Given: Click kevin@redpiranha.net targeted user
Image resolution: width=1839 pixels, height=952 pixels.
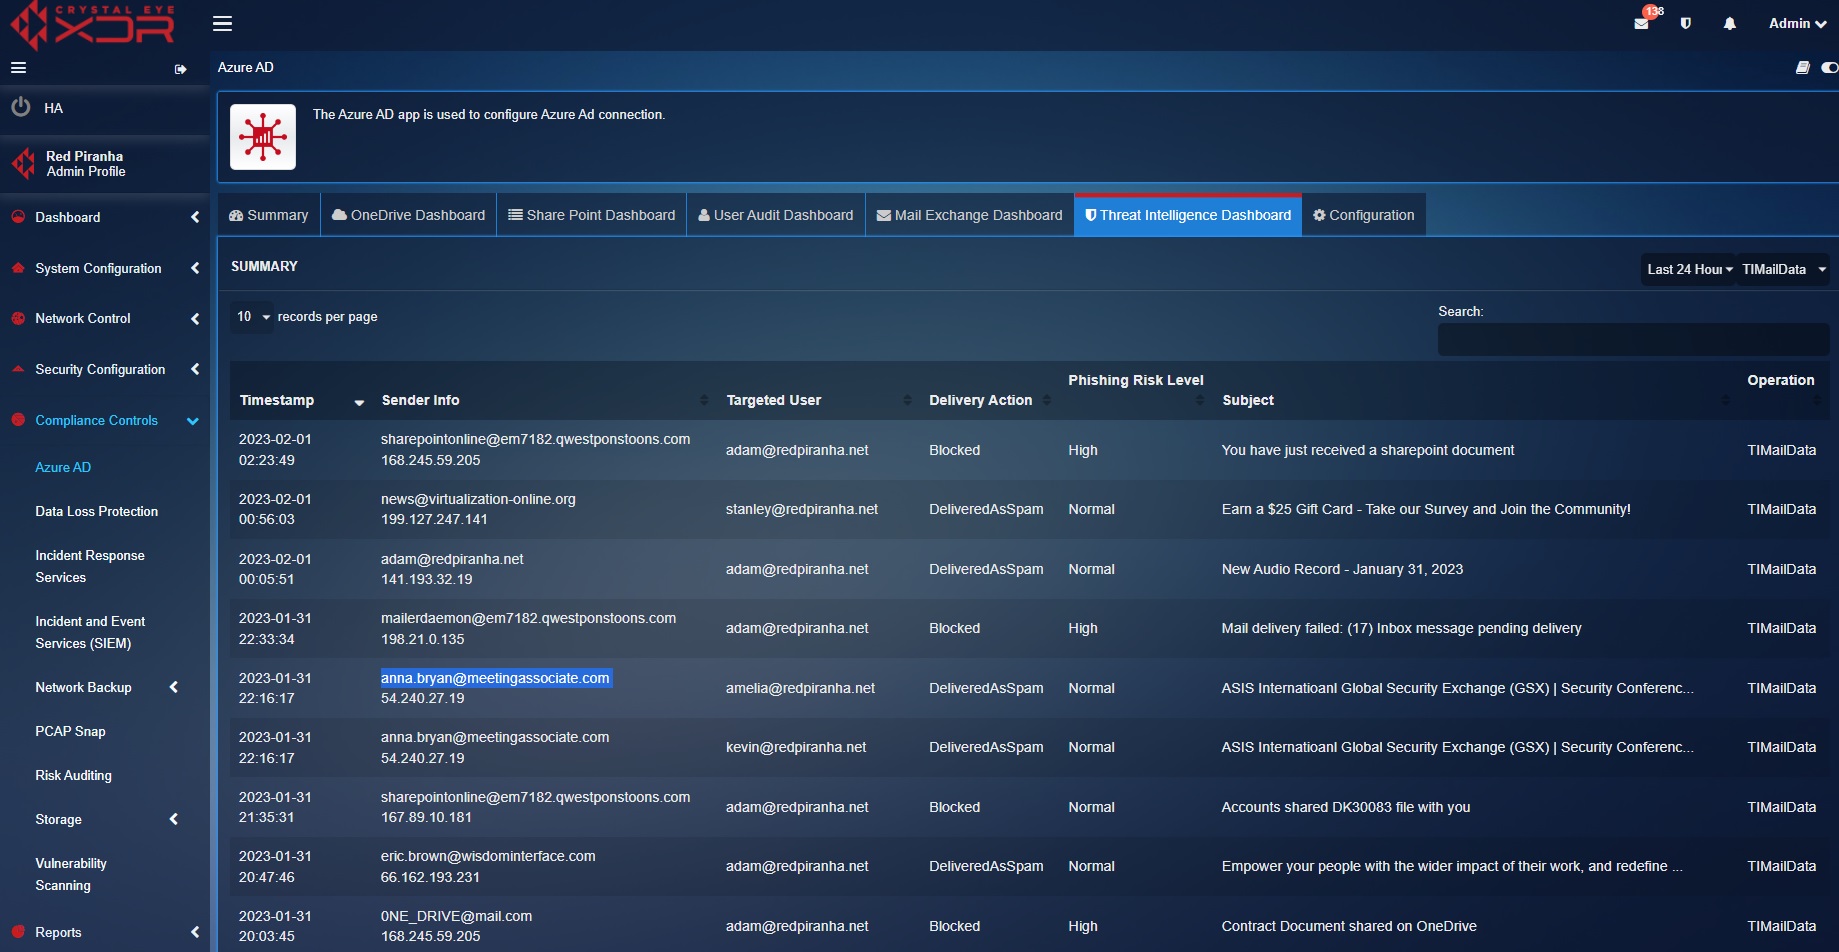Looking at the screenshot, I should pyautogui.click(x=796, y=747).
